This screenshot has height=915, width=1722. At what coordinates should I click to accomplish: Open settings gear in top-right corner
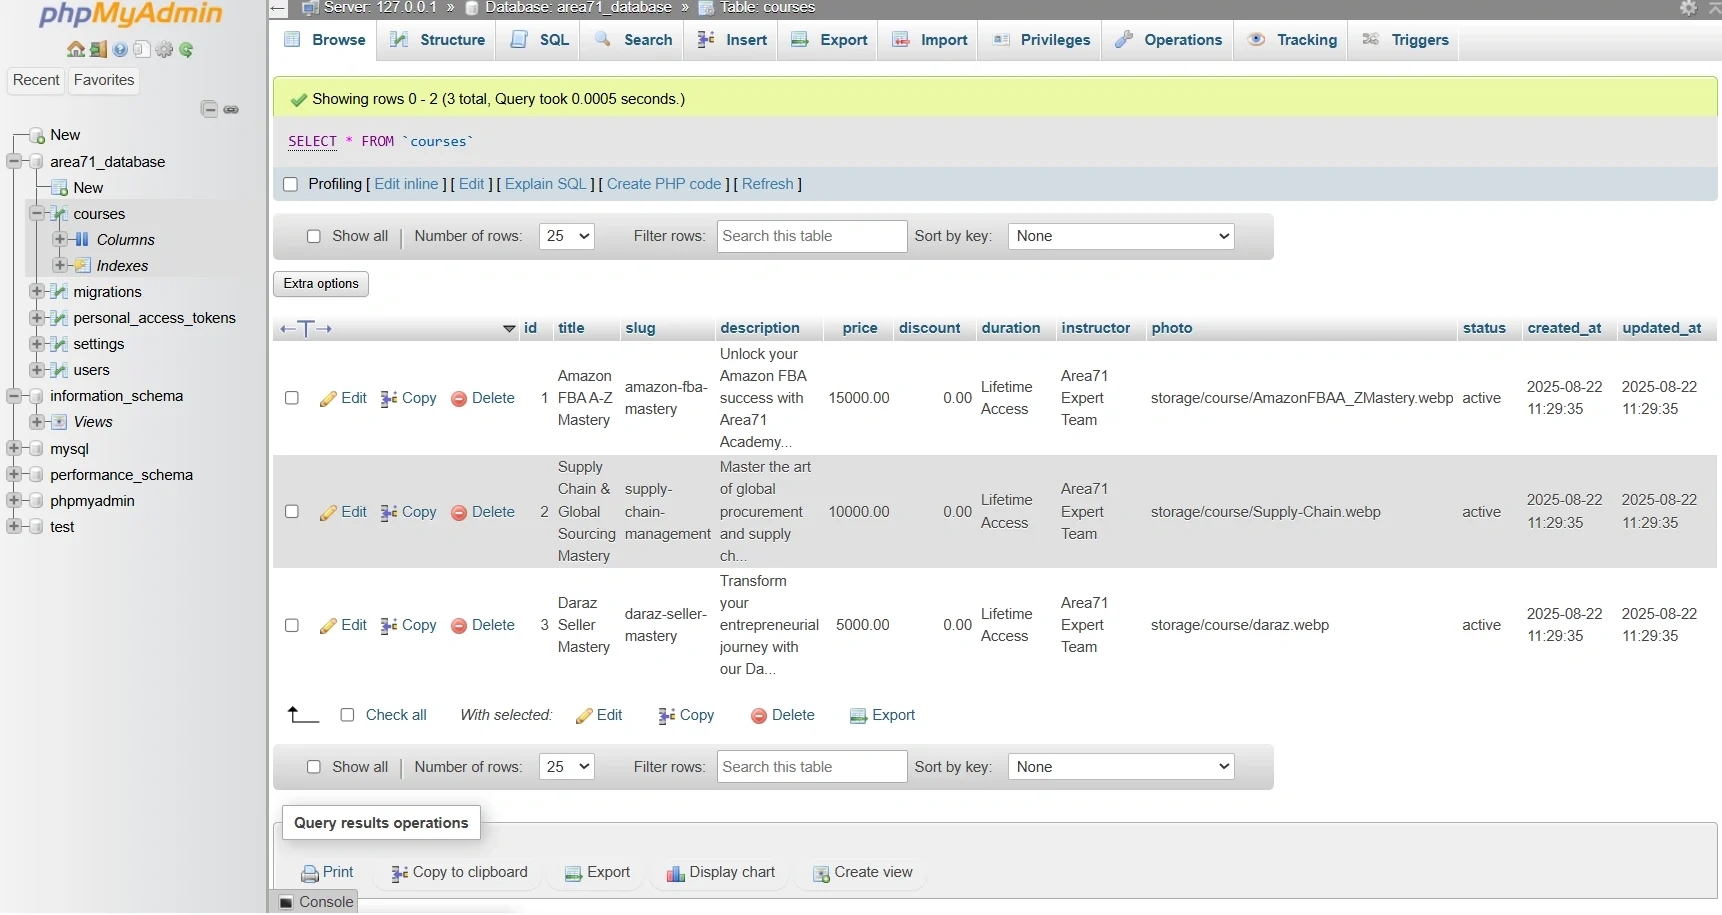(x=1689, y=8)
